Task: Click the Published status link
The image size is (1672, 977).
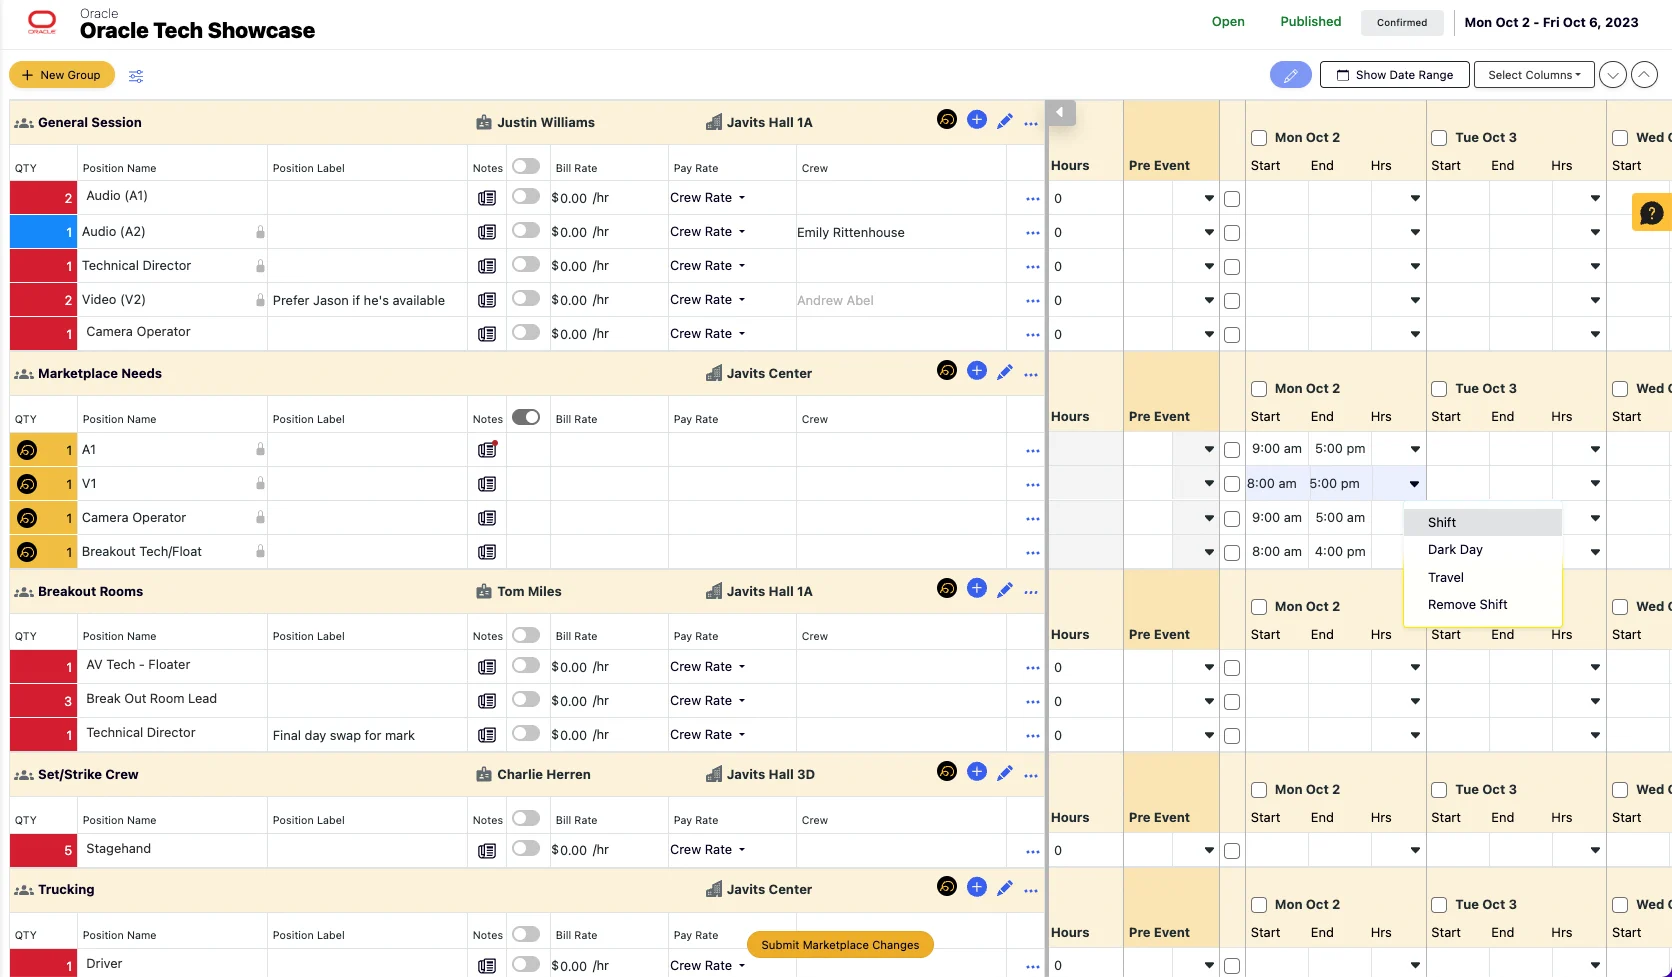Action: pyautogui.click(x=1311, y=22)
